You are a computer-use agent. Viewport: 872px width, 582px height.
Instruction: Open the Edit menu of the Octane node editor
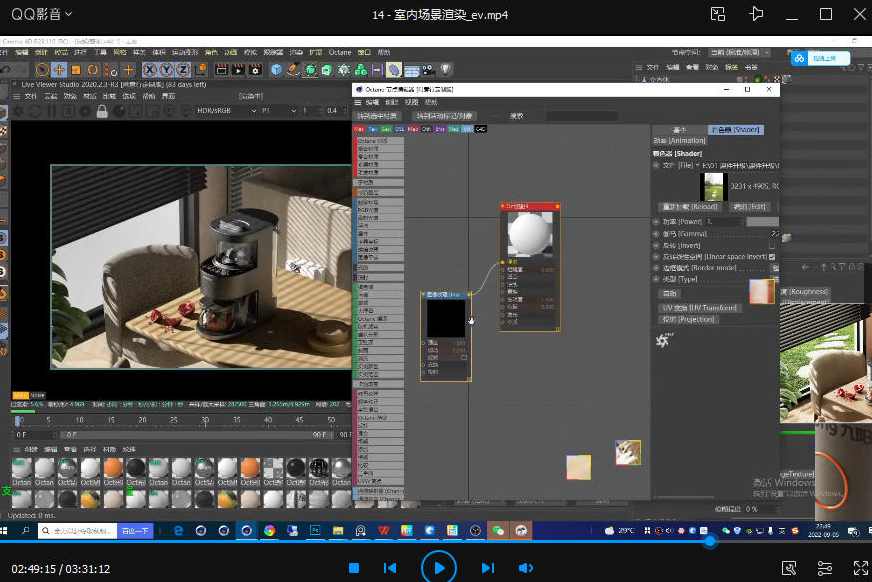tap(372, 102)
